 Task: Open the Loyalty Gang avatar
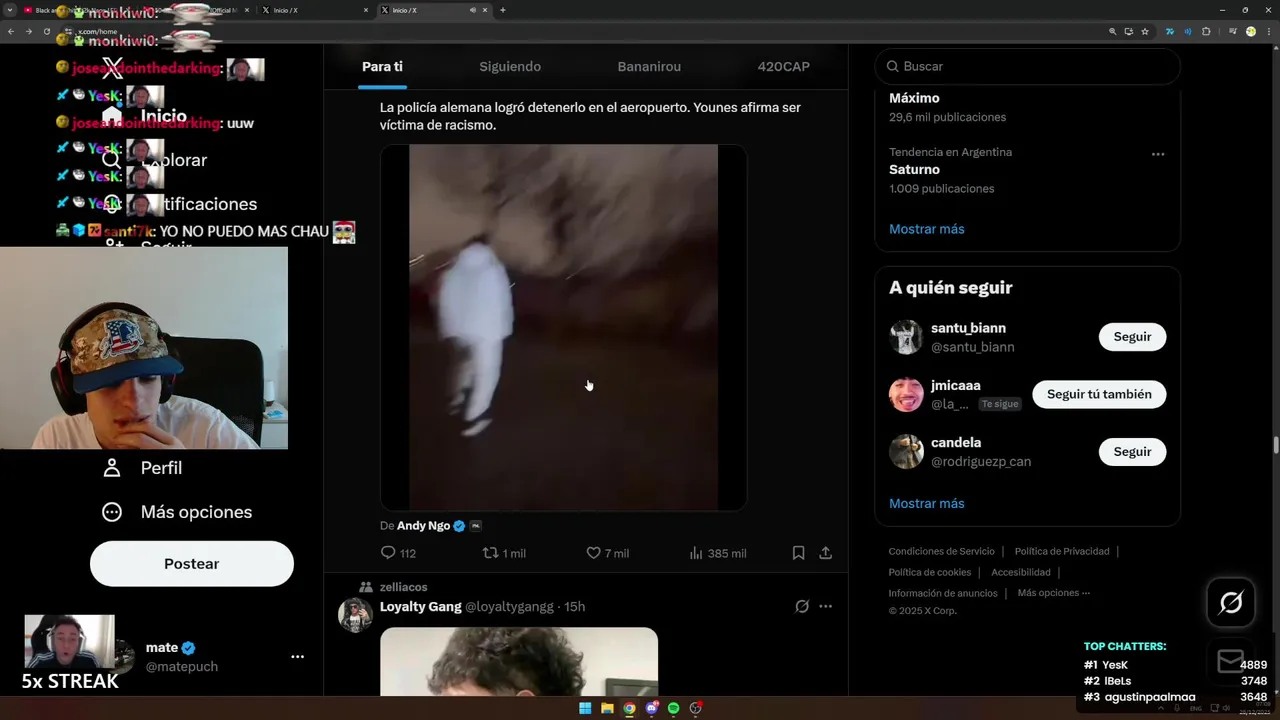point(355,615)
